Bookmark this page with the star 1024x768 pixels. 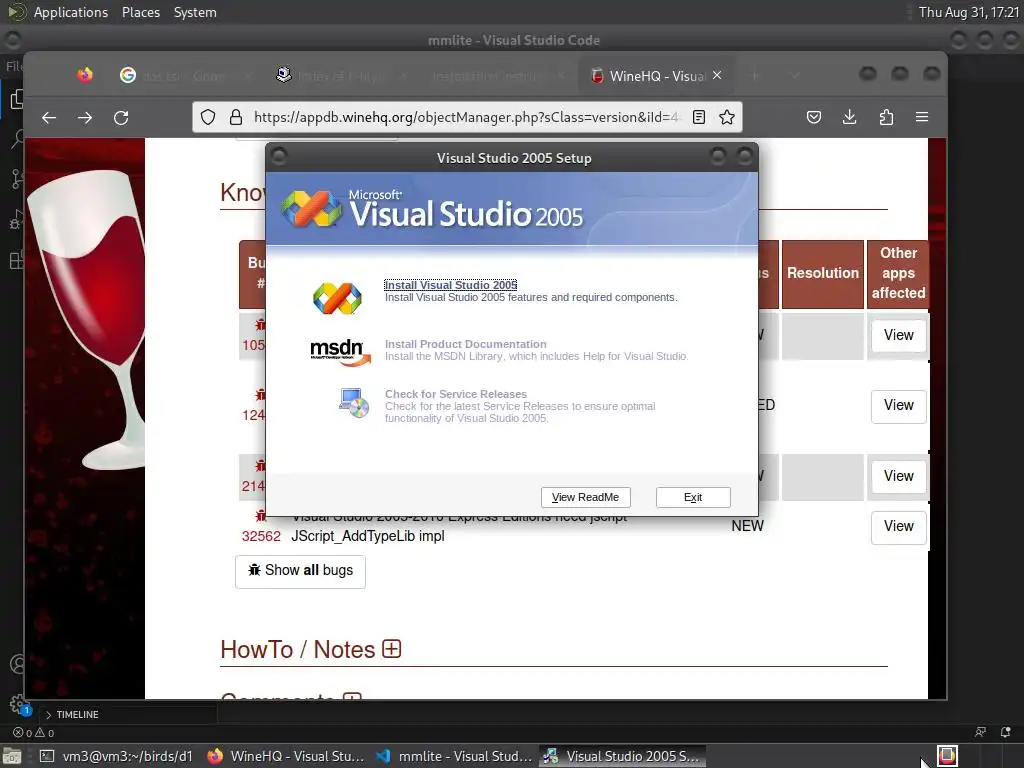(727, 117)
